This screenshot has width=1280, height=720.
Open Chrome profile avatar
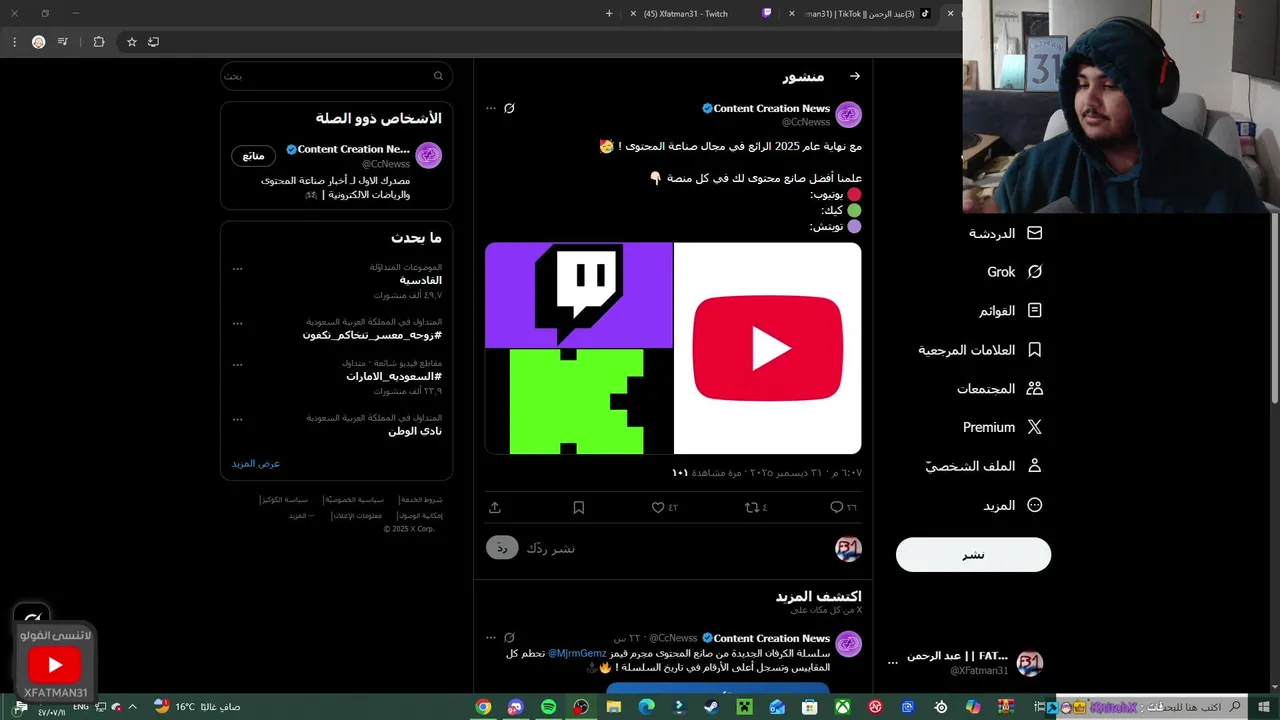coord(38,42)
